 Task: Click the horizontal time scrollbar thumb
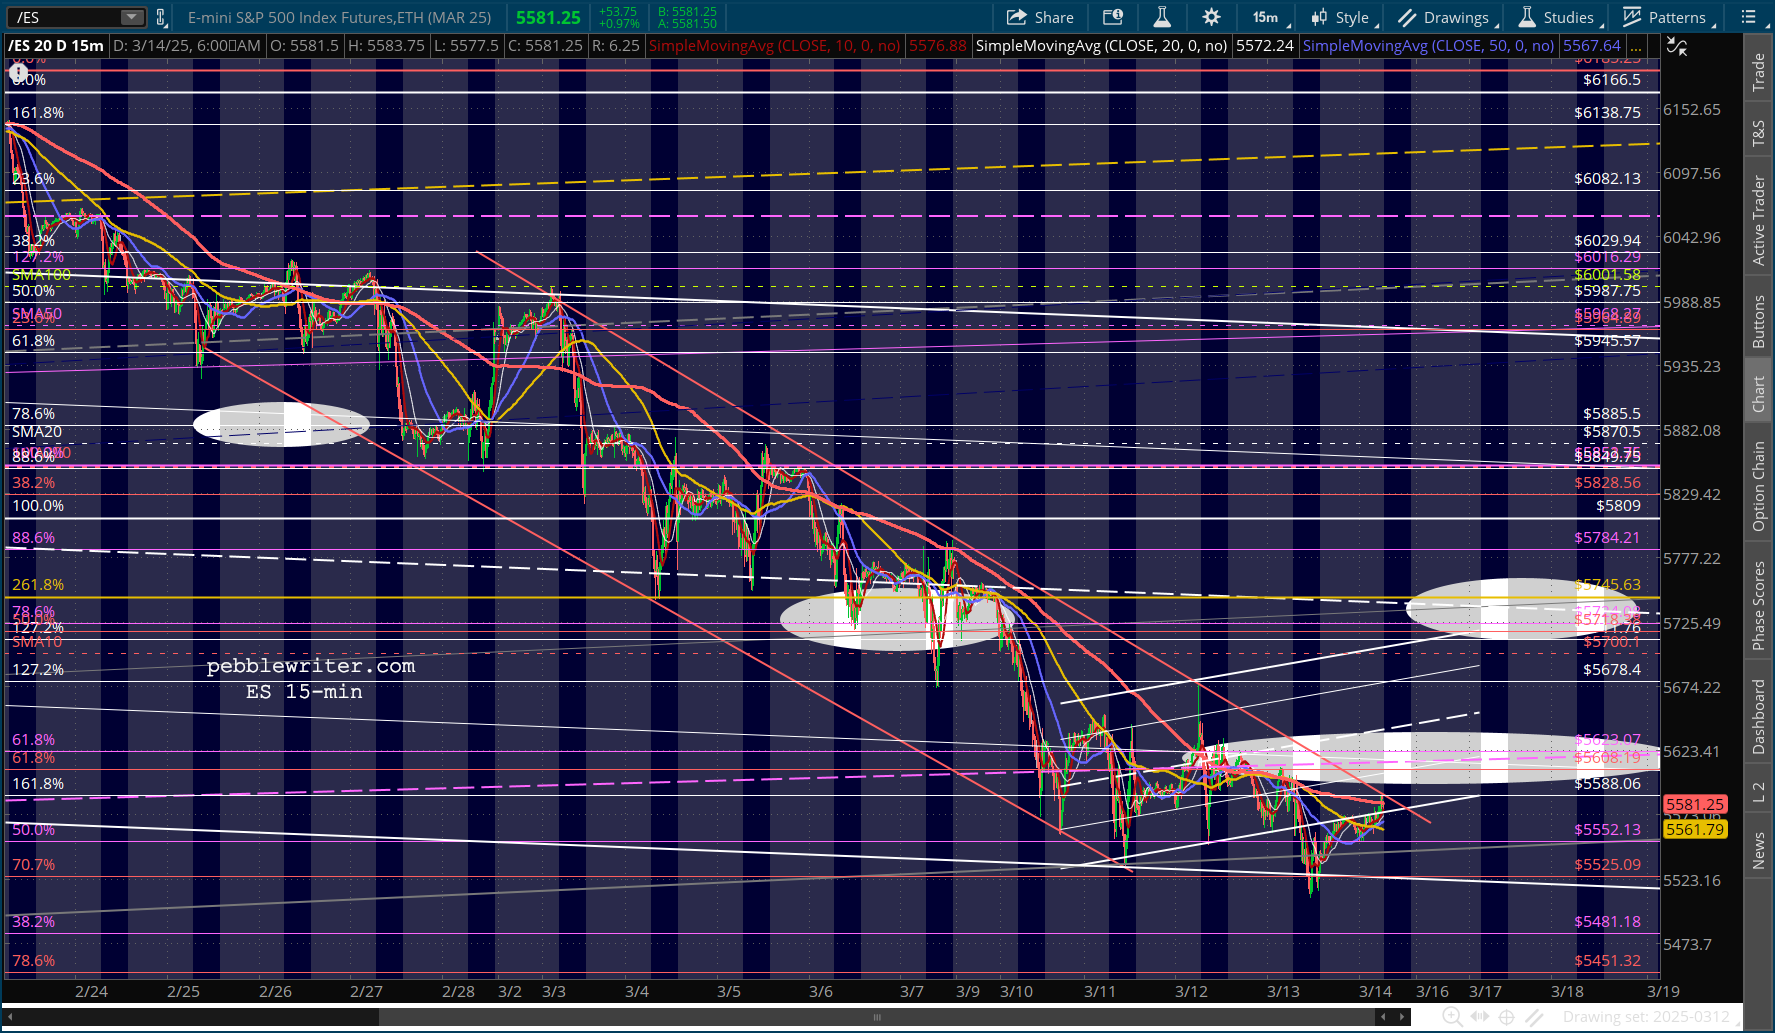click(x=876, y=1017)
